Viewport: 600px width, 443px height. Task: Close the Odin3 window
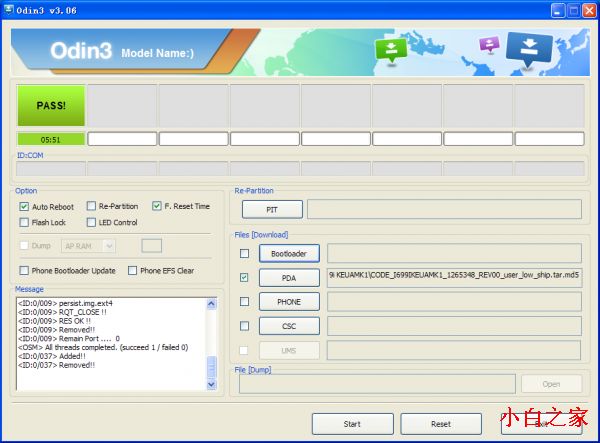(x=589, y=10)
